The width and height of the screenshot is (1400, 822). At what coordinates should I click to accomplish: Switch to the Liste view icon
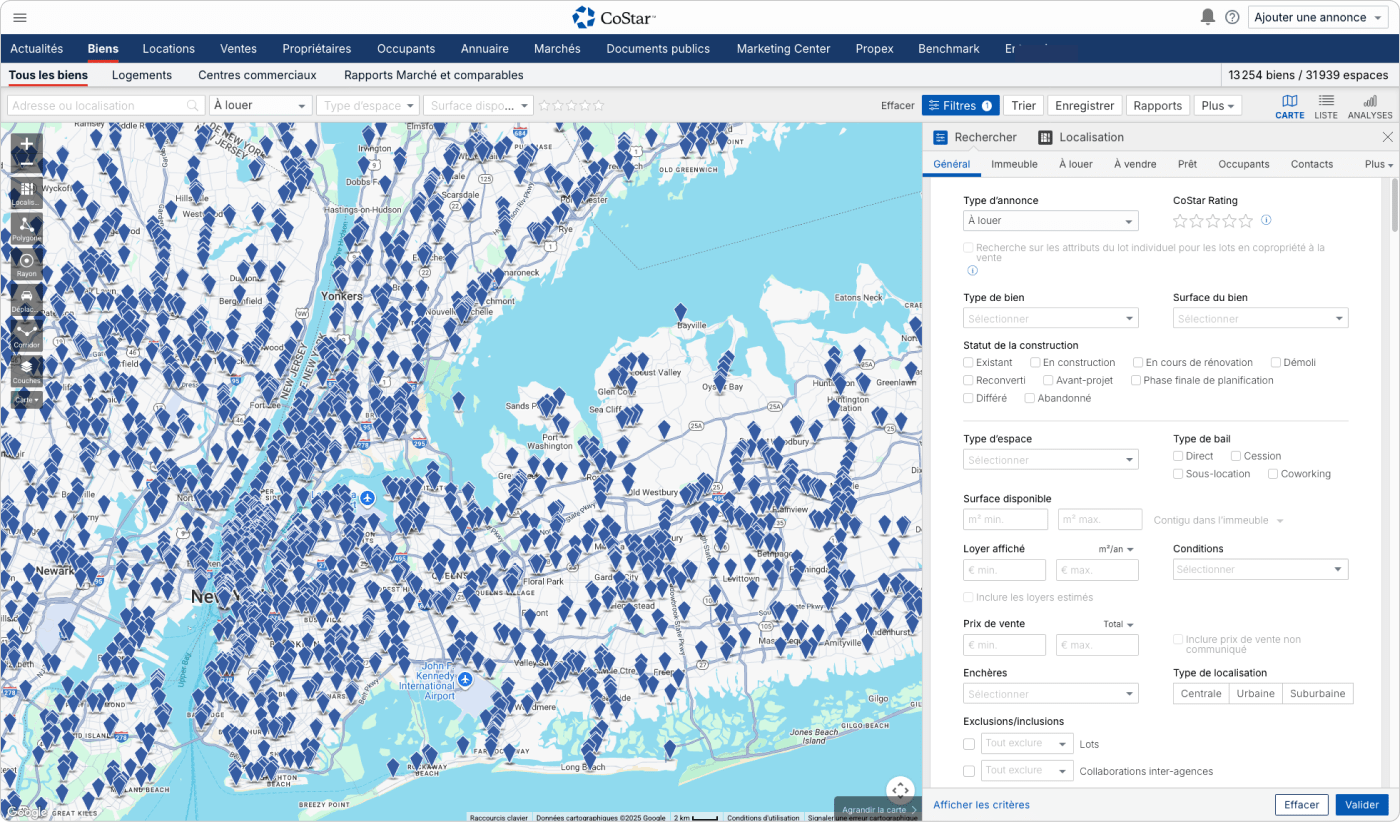pyautogui.click(x=1325, y=106)
